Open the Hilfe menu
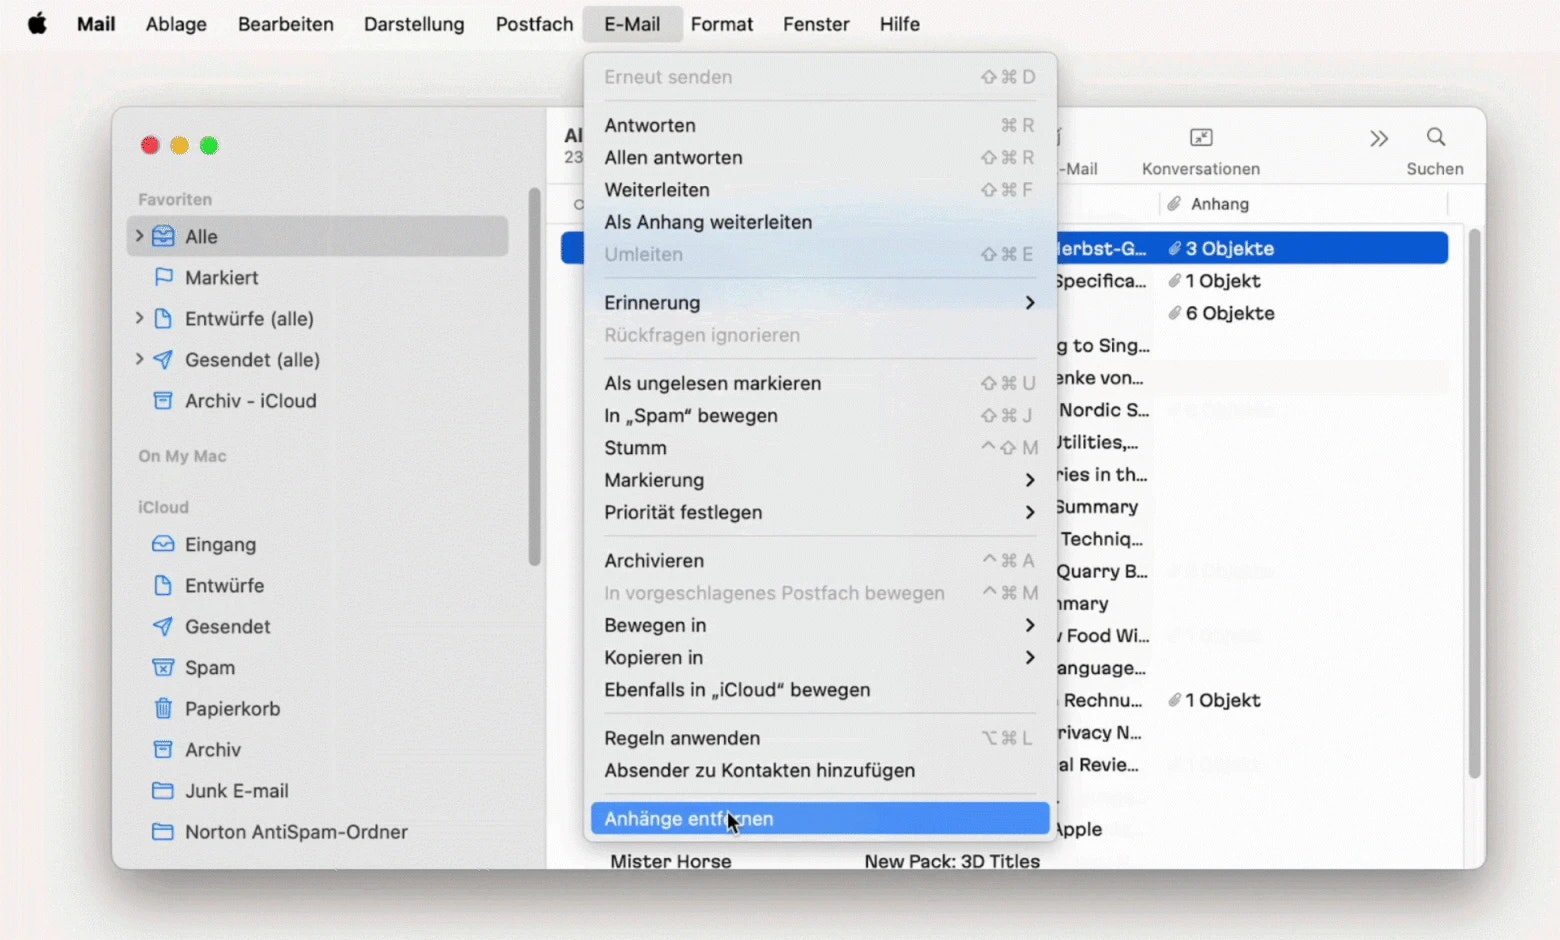 (x=900, y=24)
